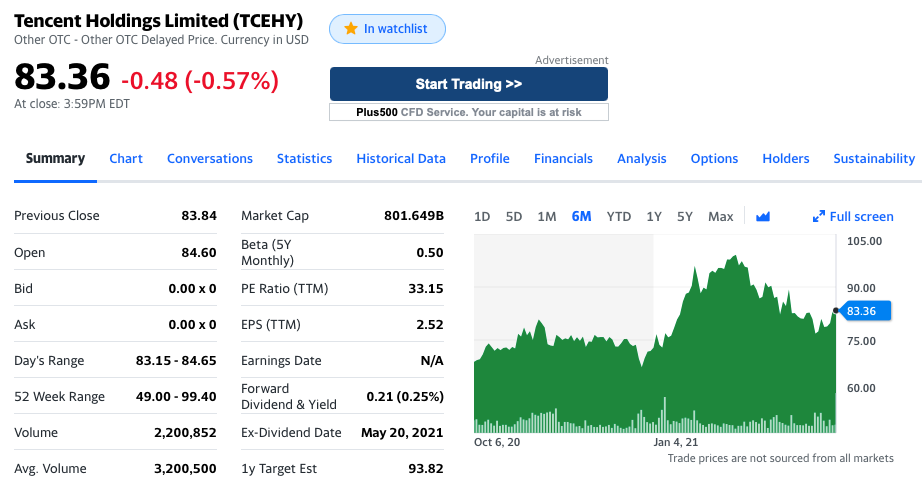The image size is (922, 499).
Task: Click the Ask label
Action: [x=25, y=324]
